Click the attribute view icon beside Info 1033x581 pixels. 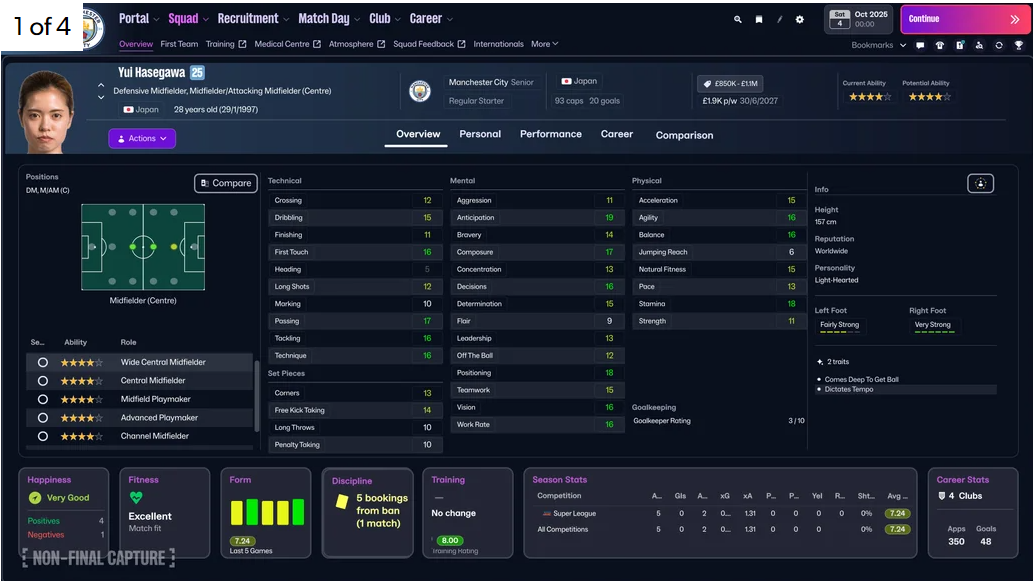[x=980, y=184]
